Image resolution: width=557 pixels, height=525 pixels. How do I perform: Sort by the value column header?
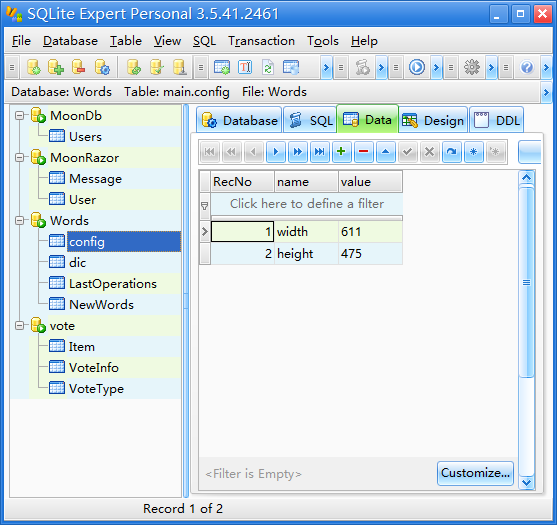[370, 182]
